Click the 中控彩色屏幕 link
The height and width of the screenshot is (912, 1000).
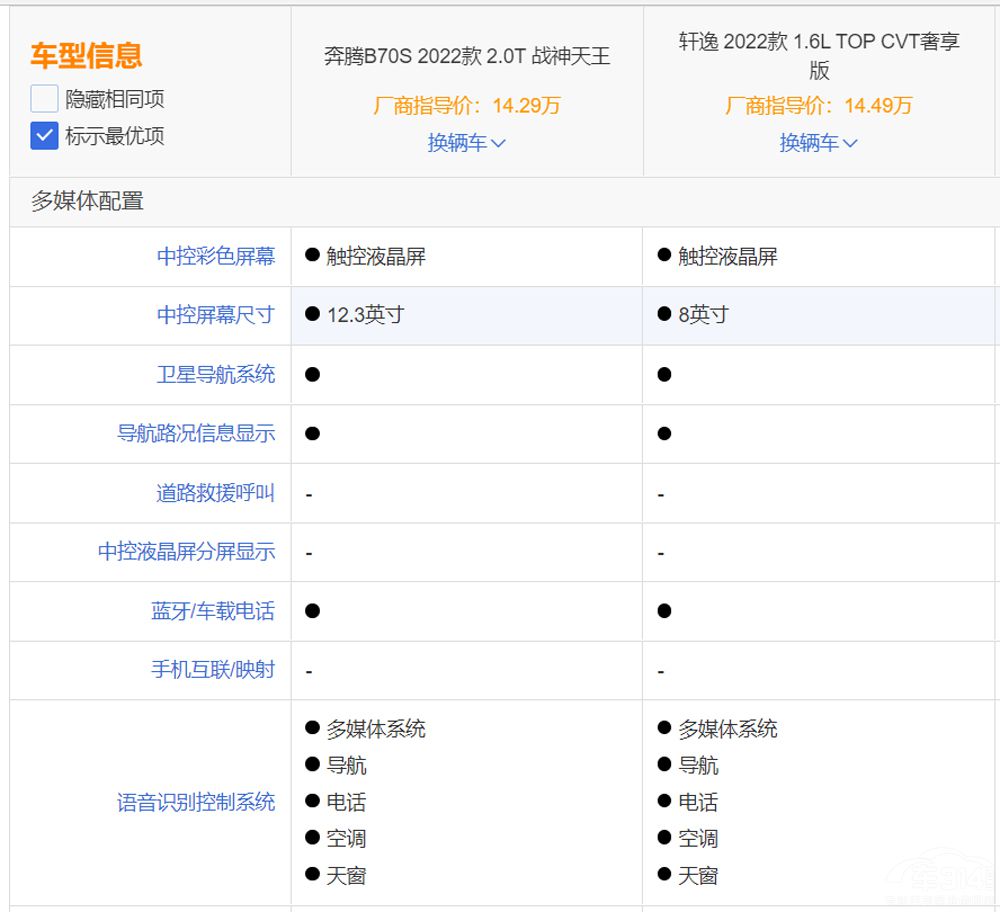pos(215,256)
